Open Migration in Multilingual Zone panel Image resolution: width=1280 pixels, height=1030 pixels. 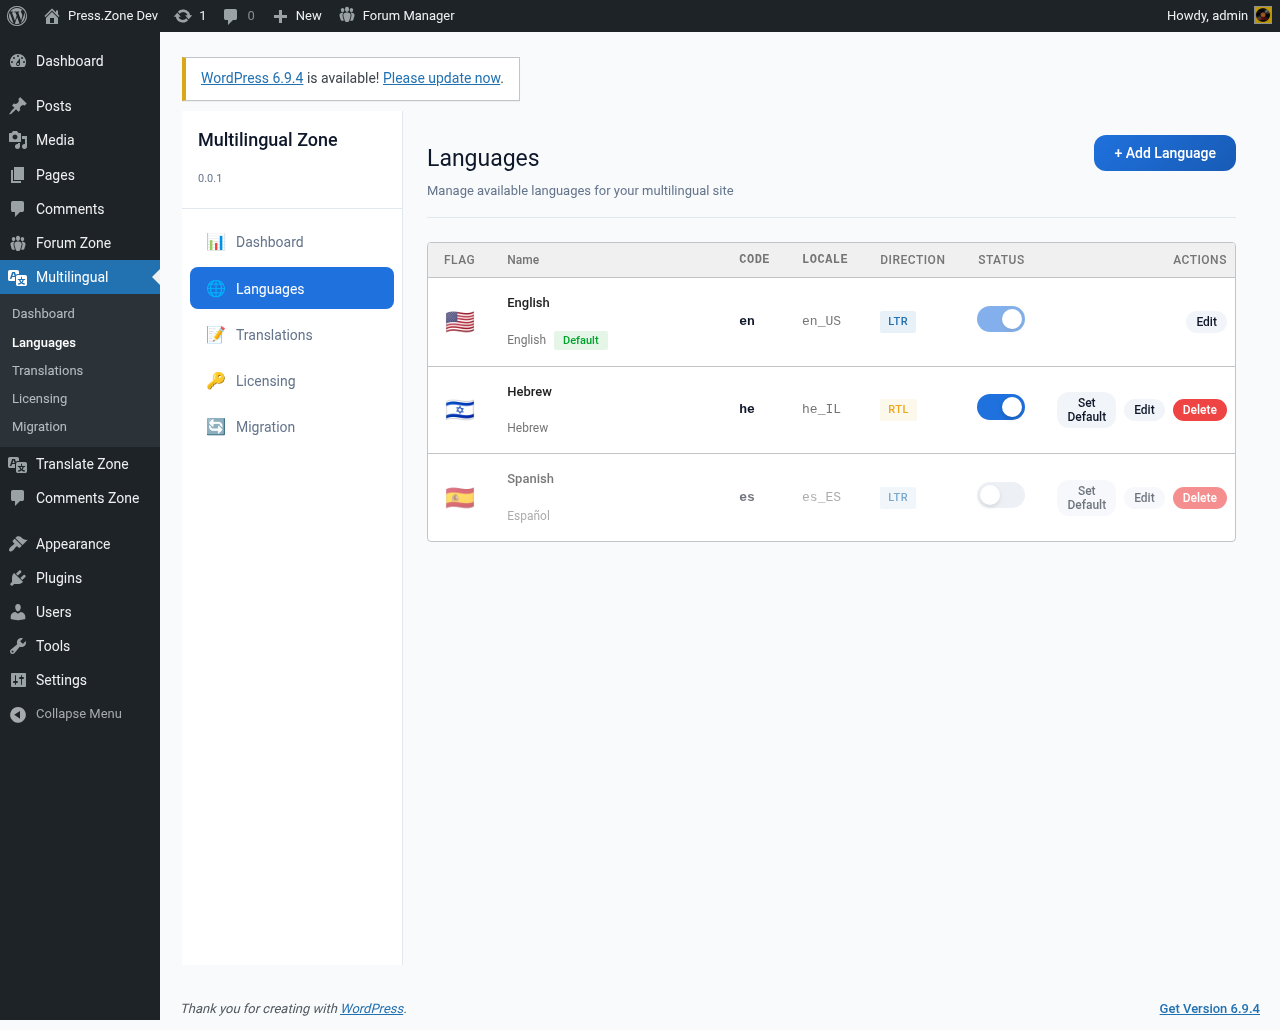[x=292, y=427]
